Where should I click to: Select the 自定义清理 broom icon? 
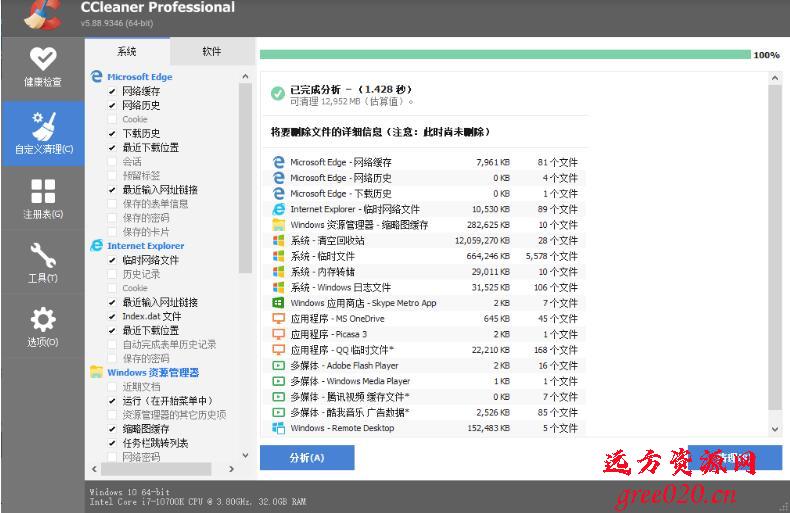point(42,127)
